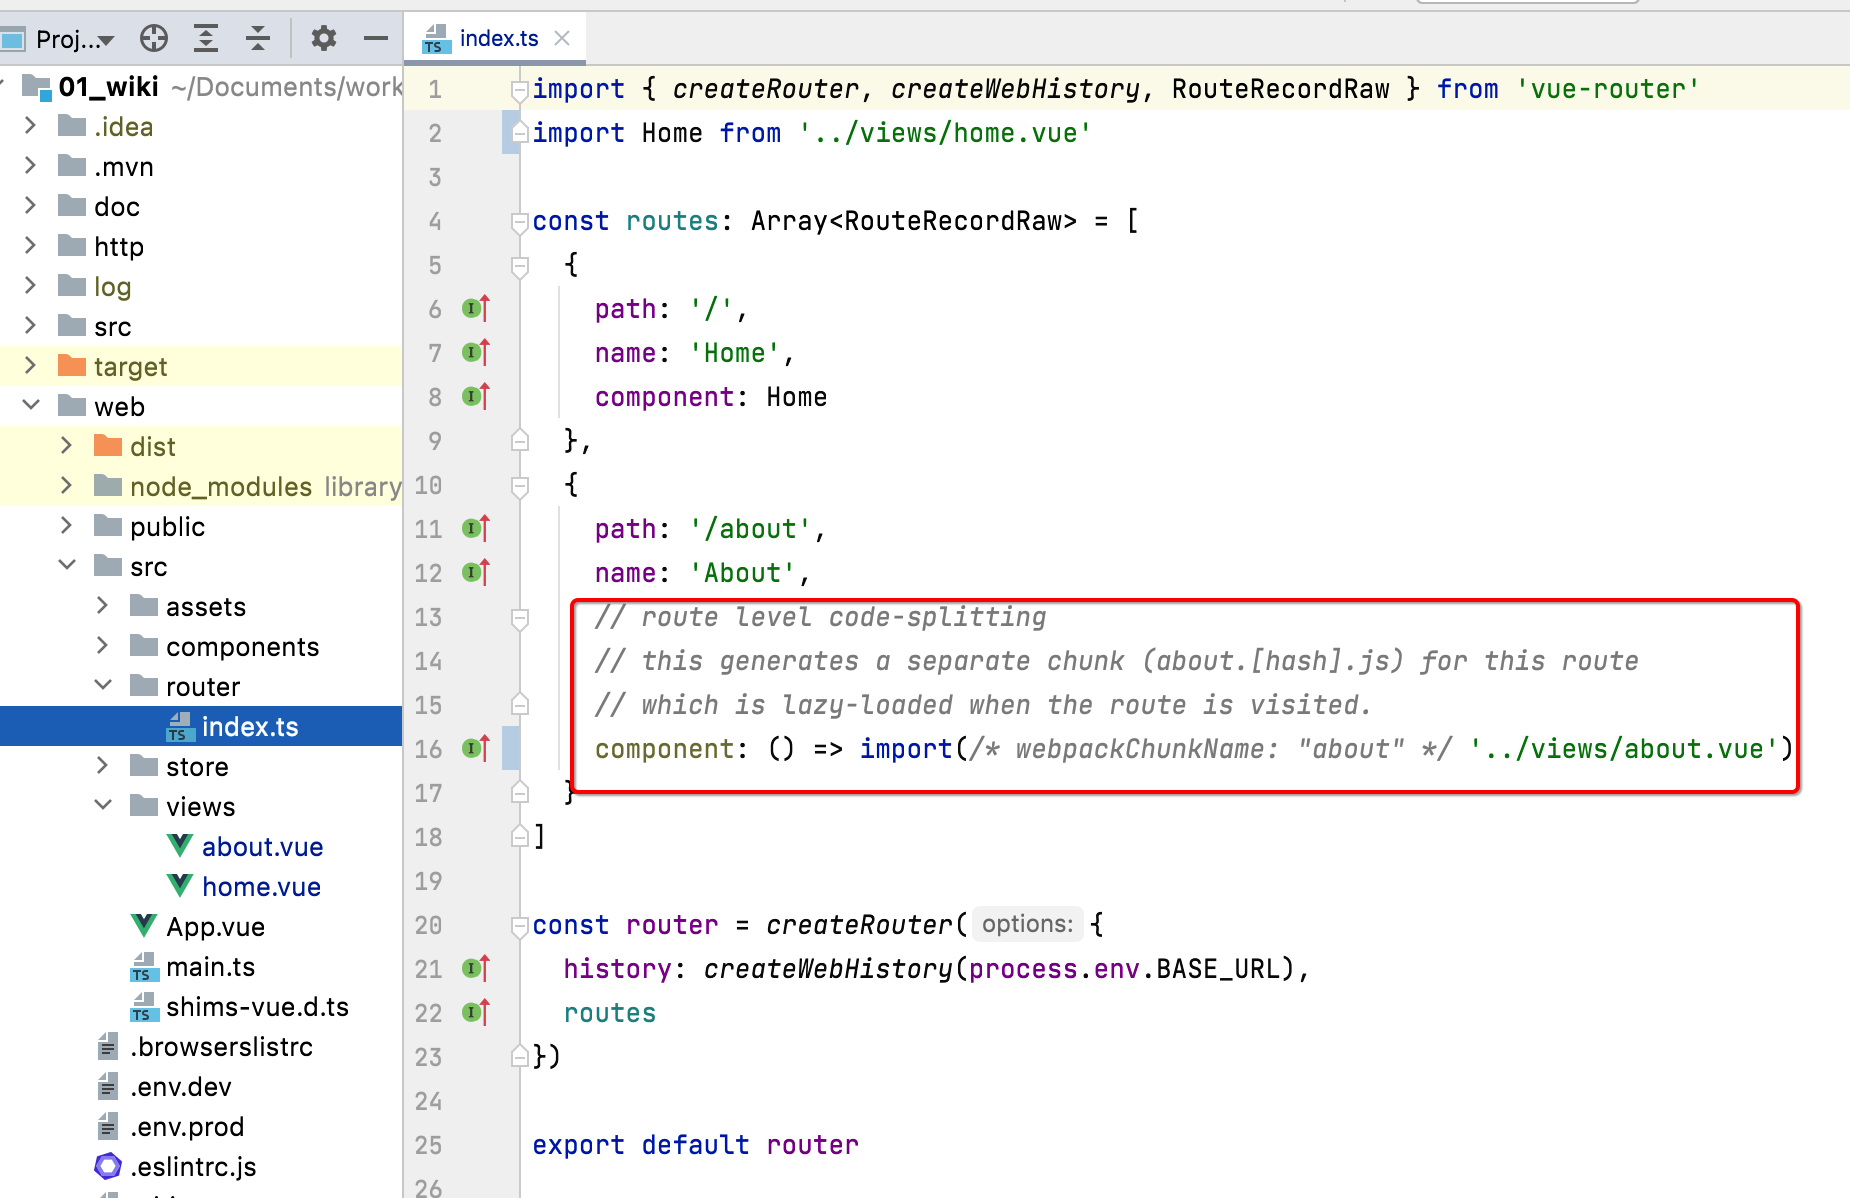Image resolution: width=1850 pixels, height=1198 pixels.
Task: Expand the node_modules folder
Action: [66, 486]
